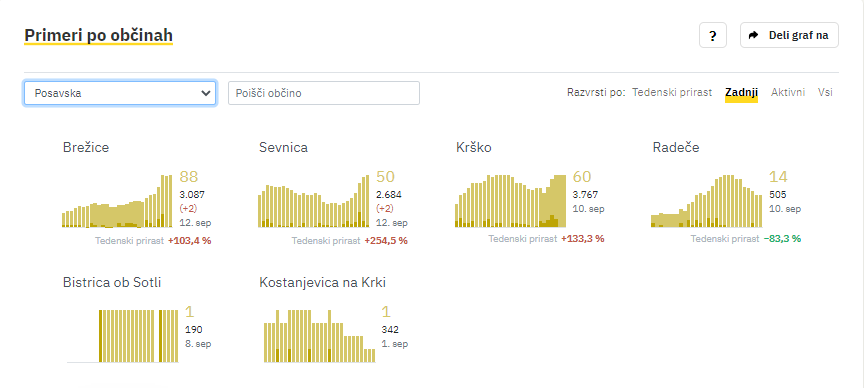Open the Kostanjevica na Krki bar chart
This screenshot has width=864, height=388.
320,336
